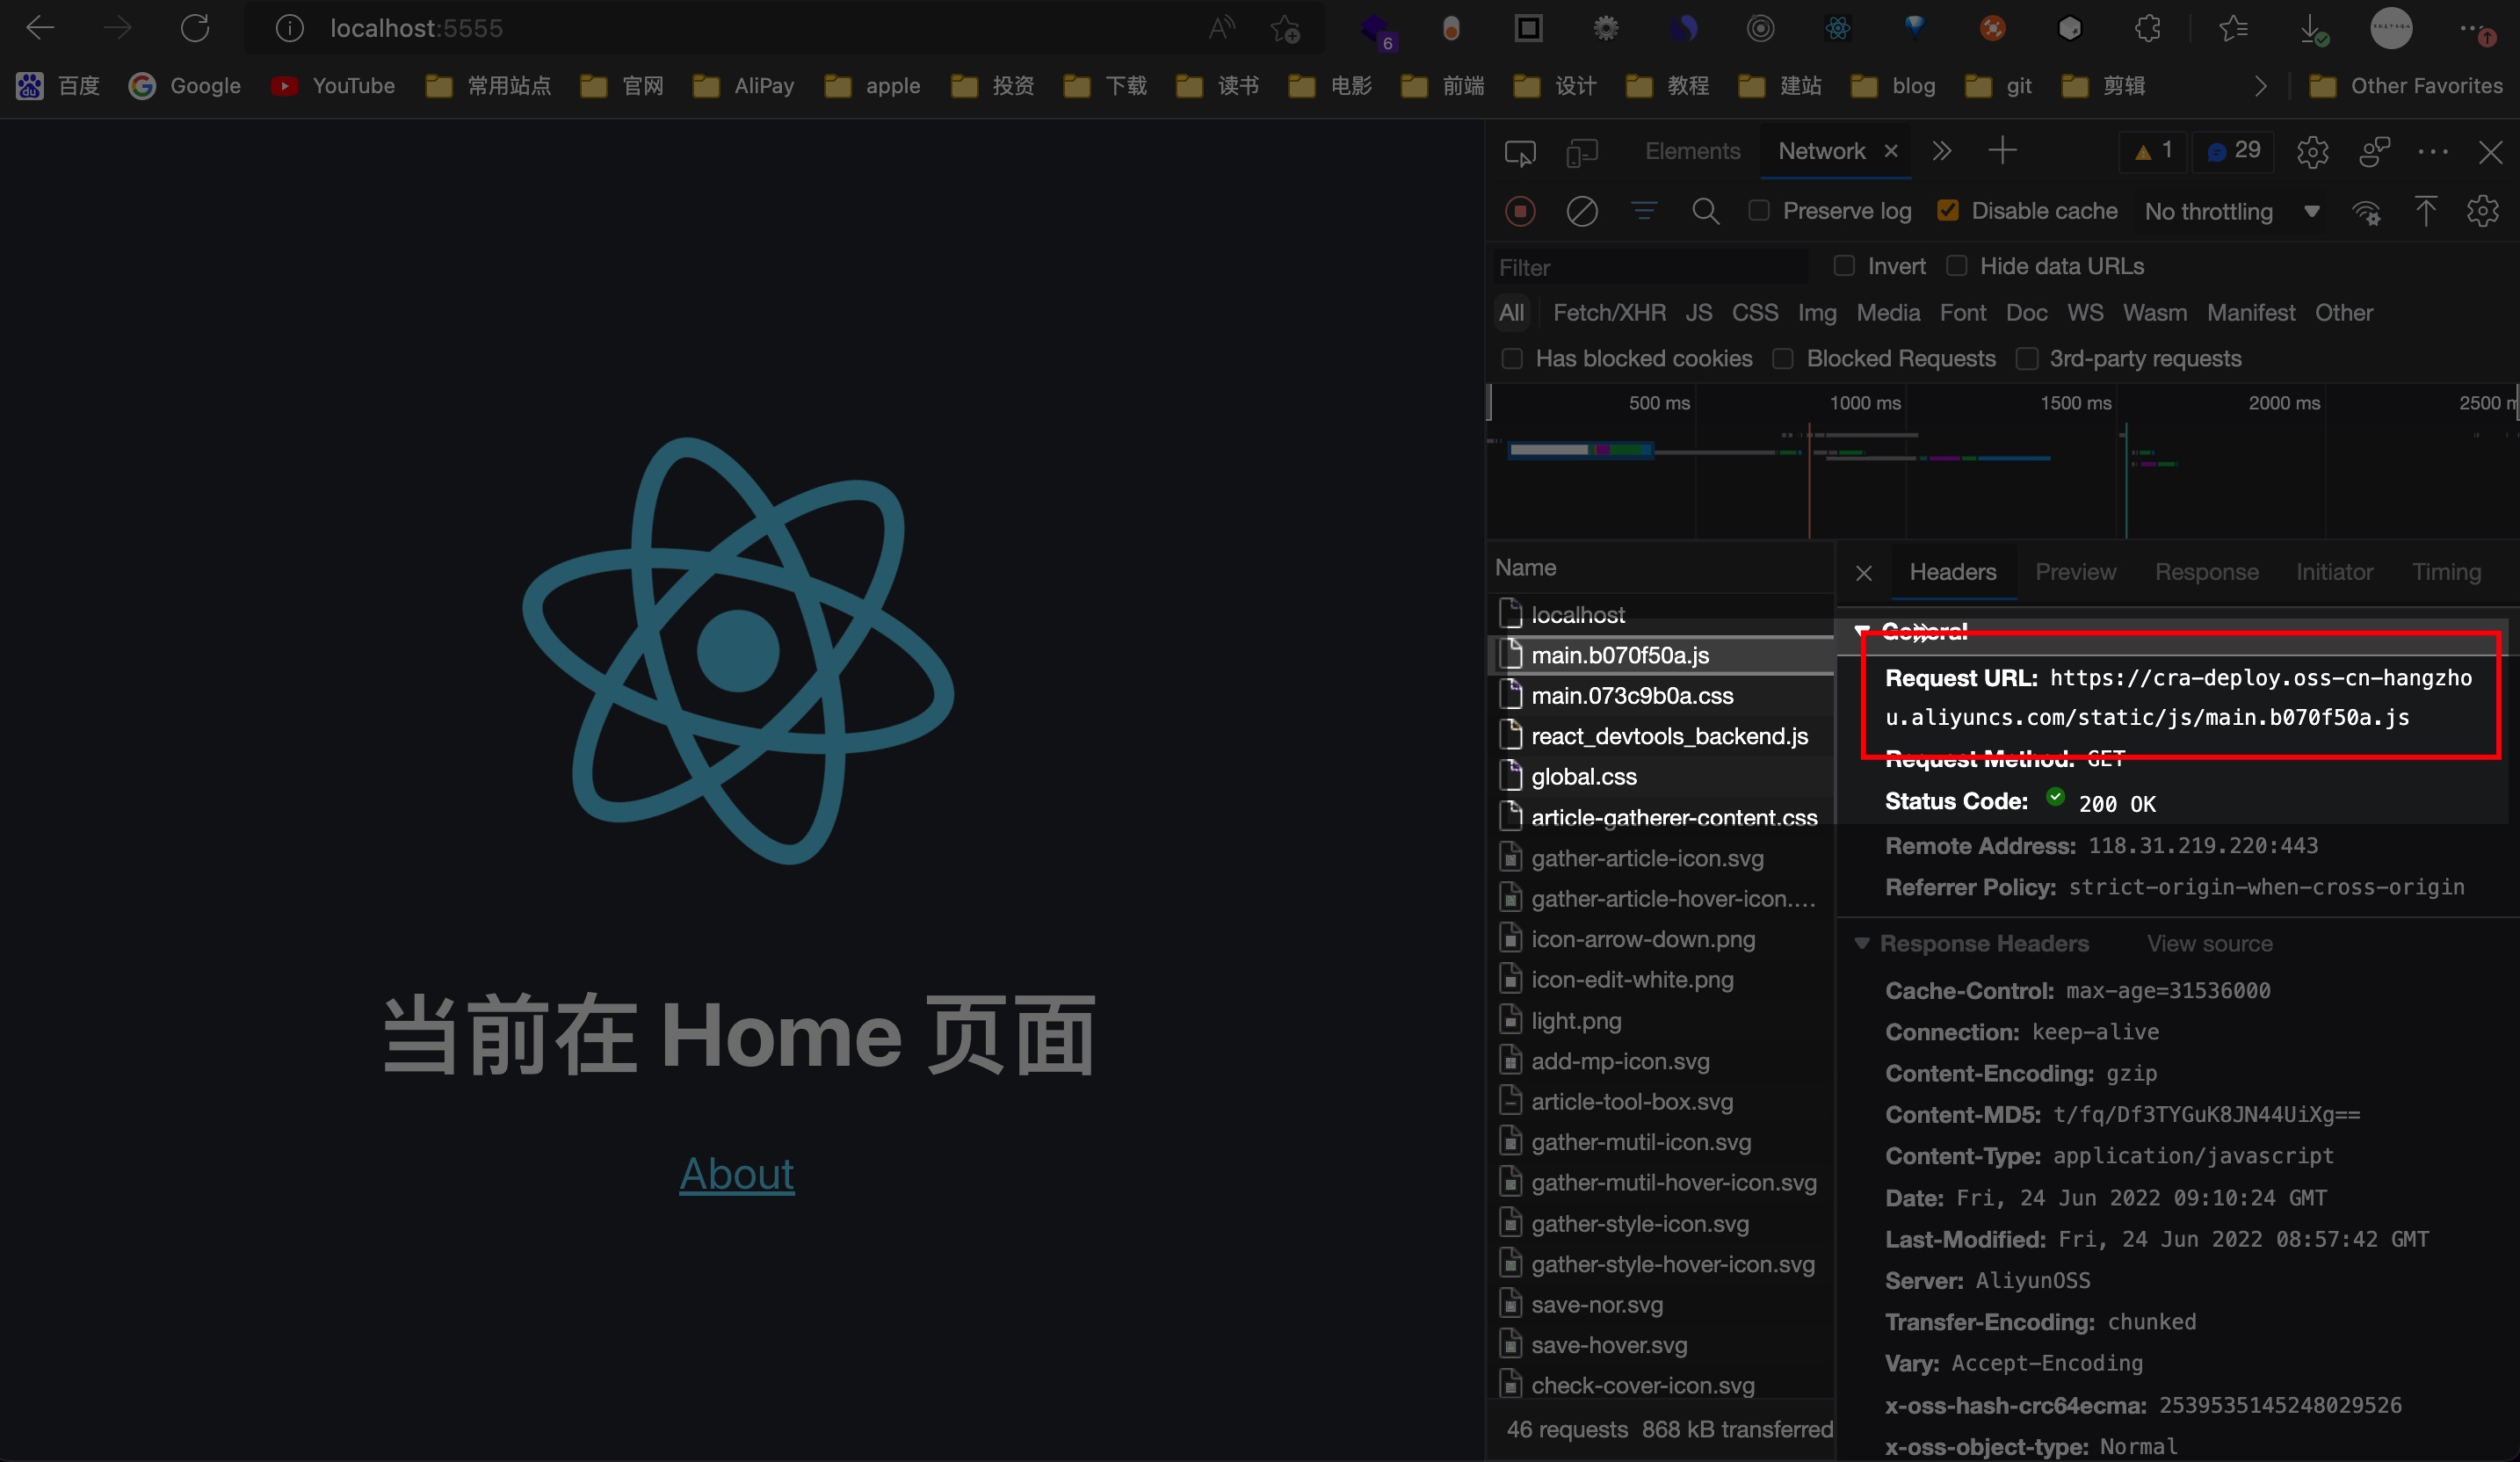The height and width of the screenshot is (1462, 2520).
Task: Uncheck the Disable cache checkbox
Action: pyautogui.click(x=1948, y=210)
